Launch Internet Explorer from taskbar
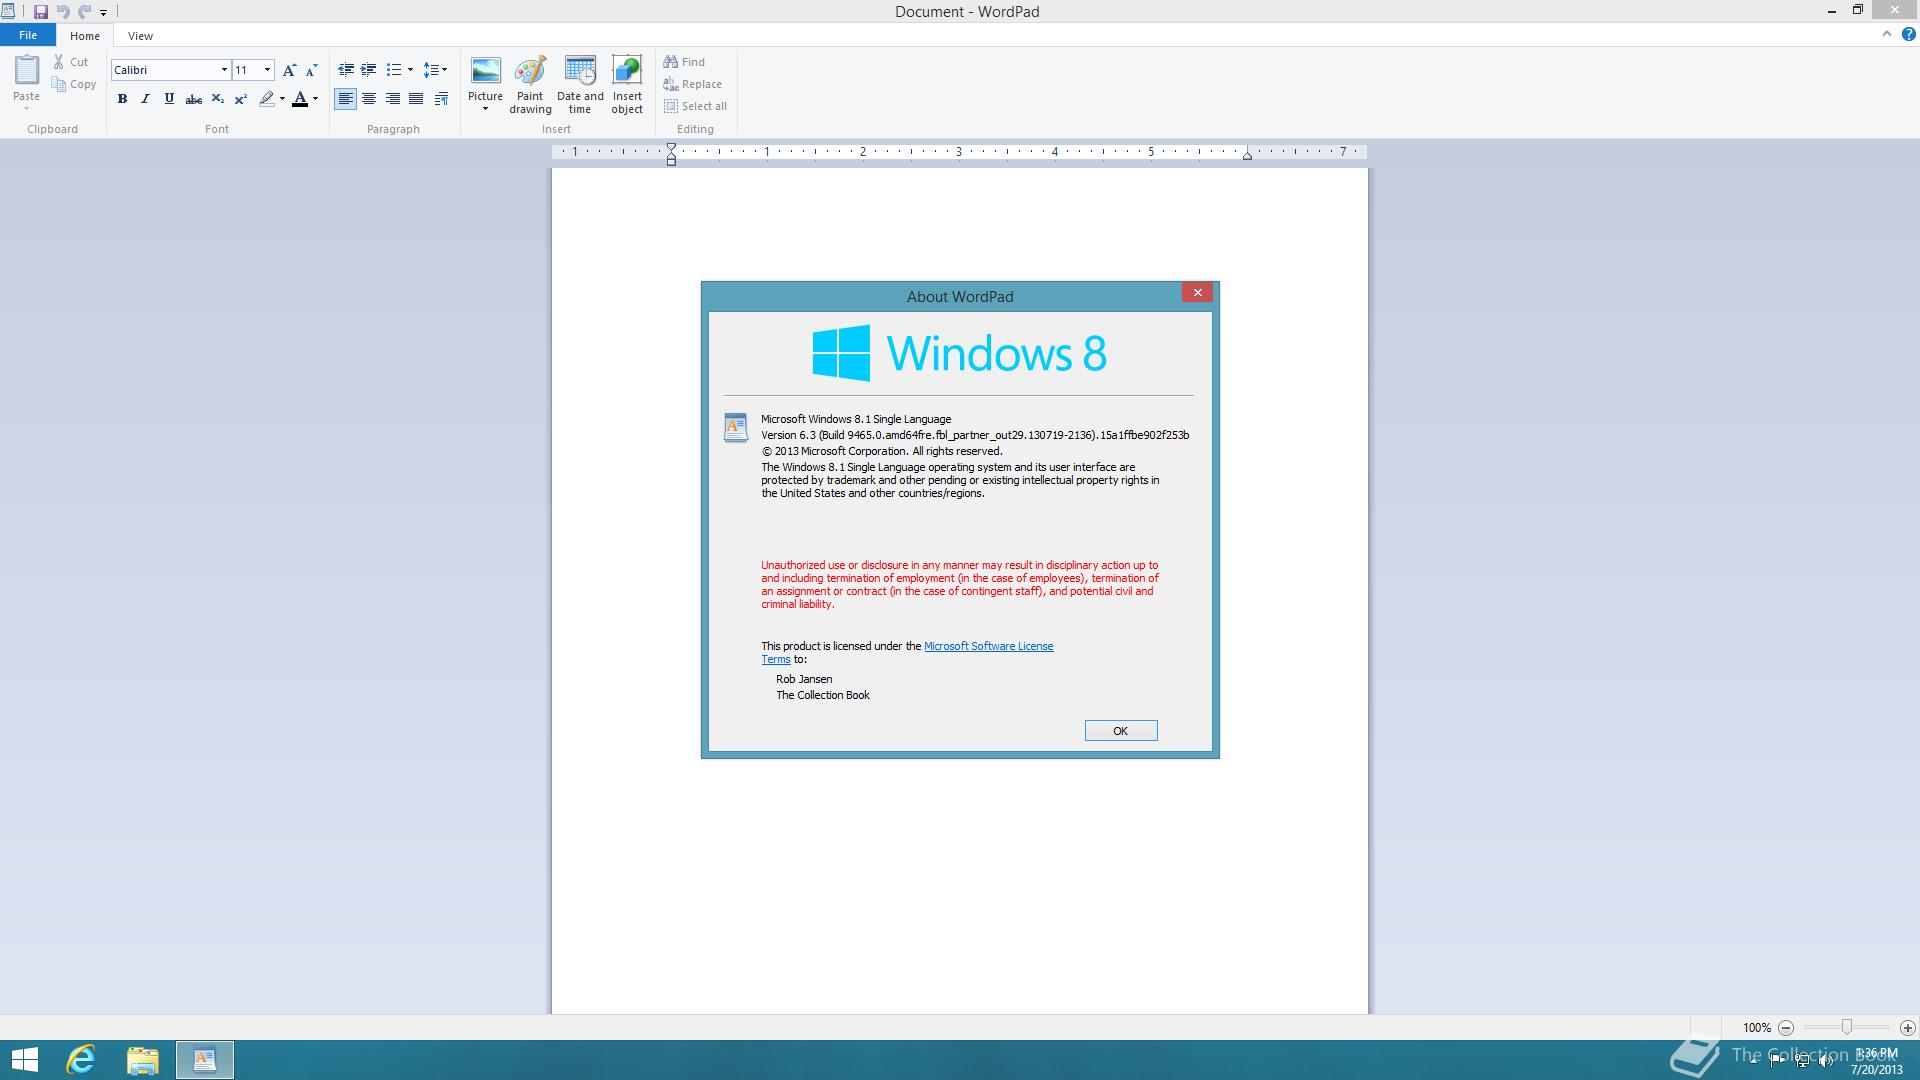Screen dimensions: 1920x1080 [81, 1060]
